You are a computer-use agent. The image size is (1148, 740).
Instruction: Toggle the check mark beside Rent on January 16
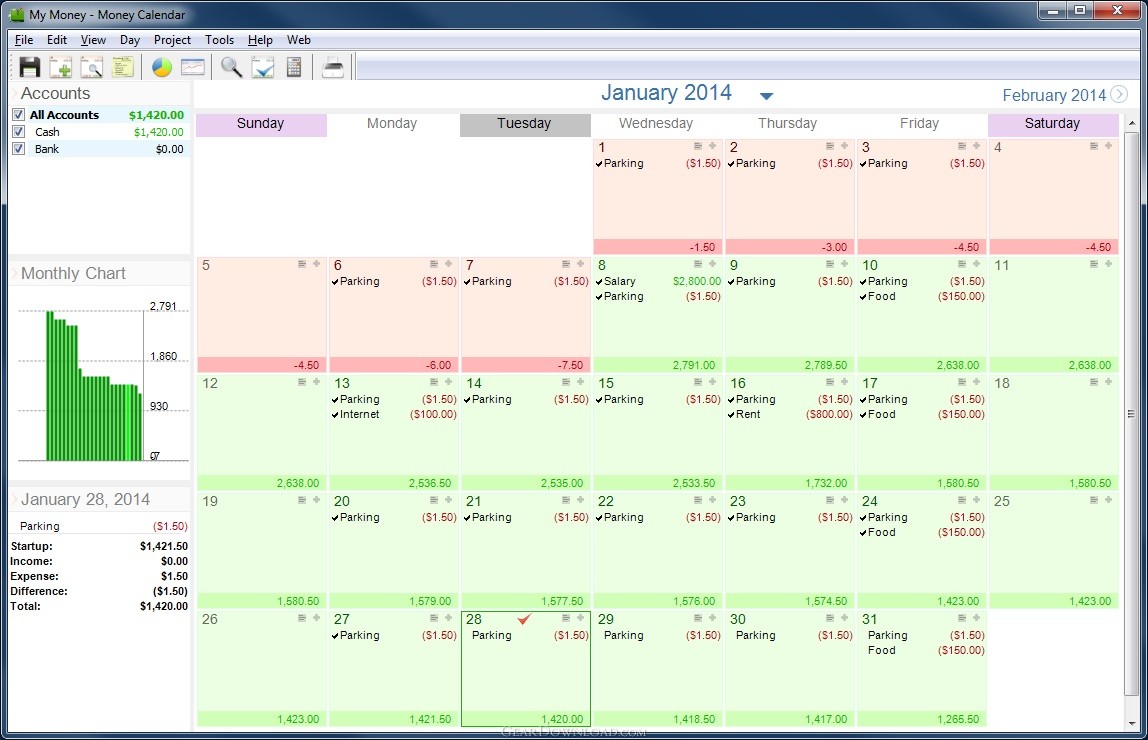click(731, 415)
